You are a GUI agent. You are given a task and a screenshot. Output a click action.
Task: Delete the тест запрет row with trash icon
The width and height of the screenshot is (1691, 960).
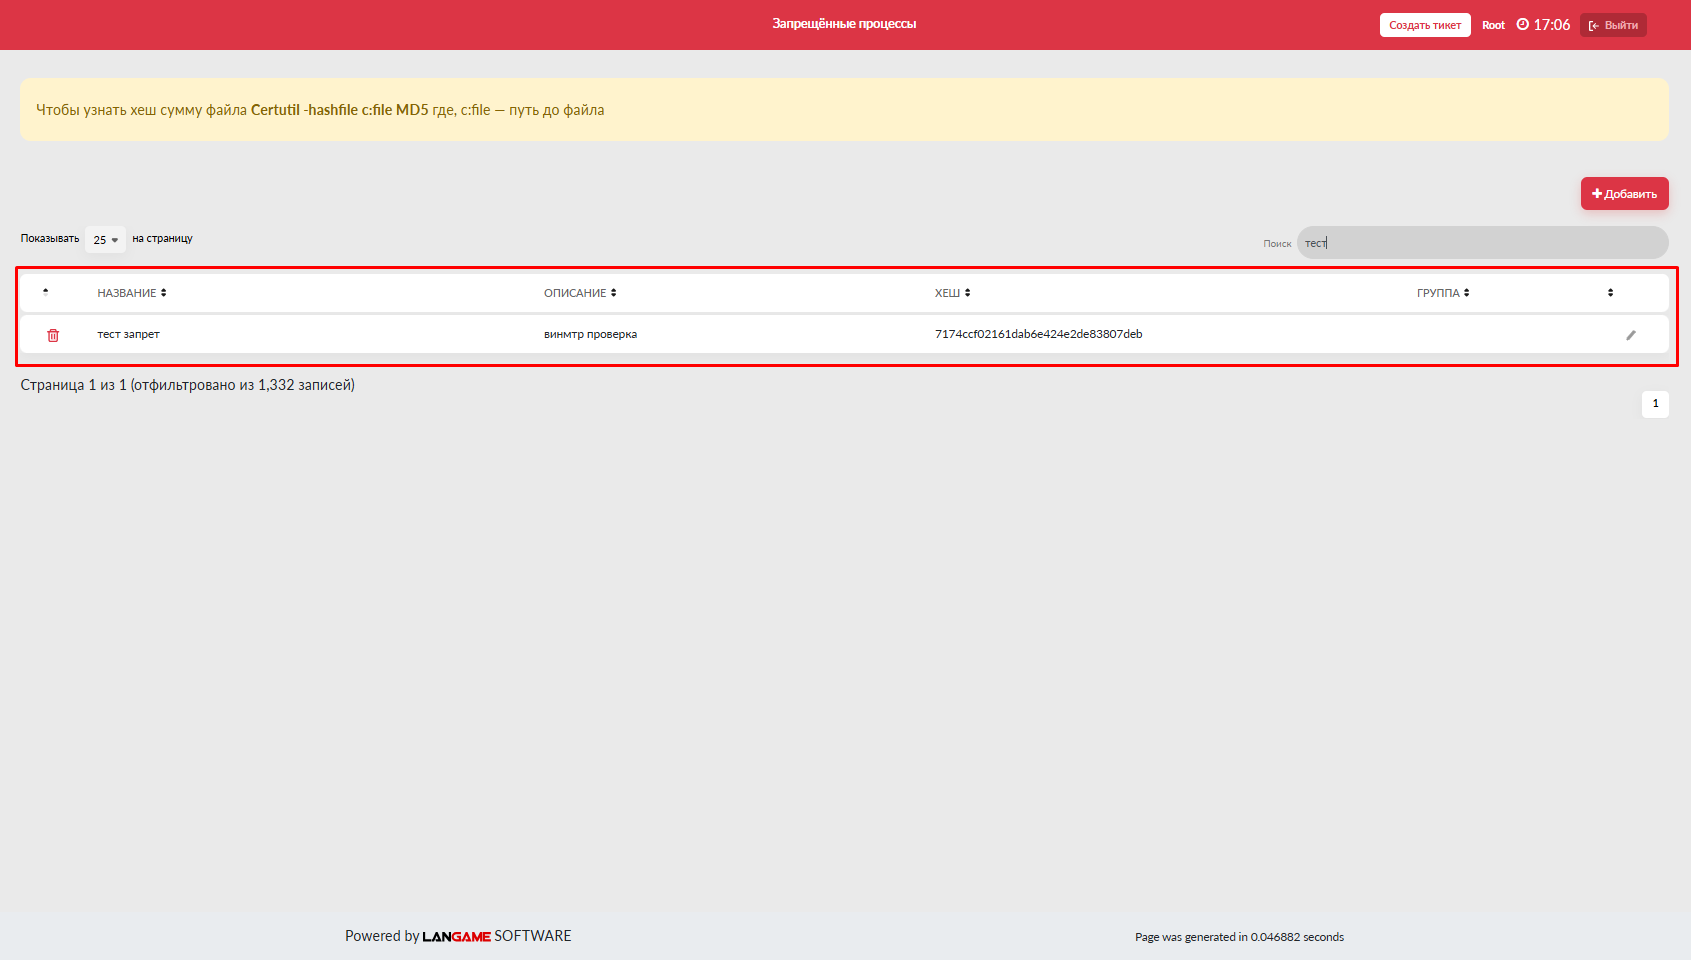pos(53,335)
